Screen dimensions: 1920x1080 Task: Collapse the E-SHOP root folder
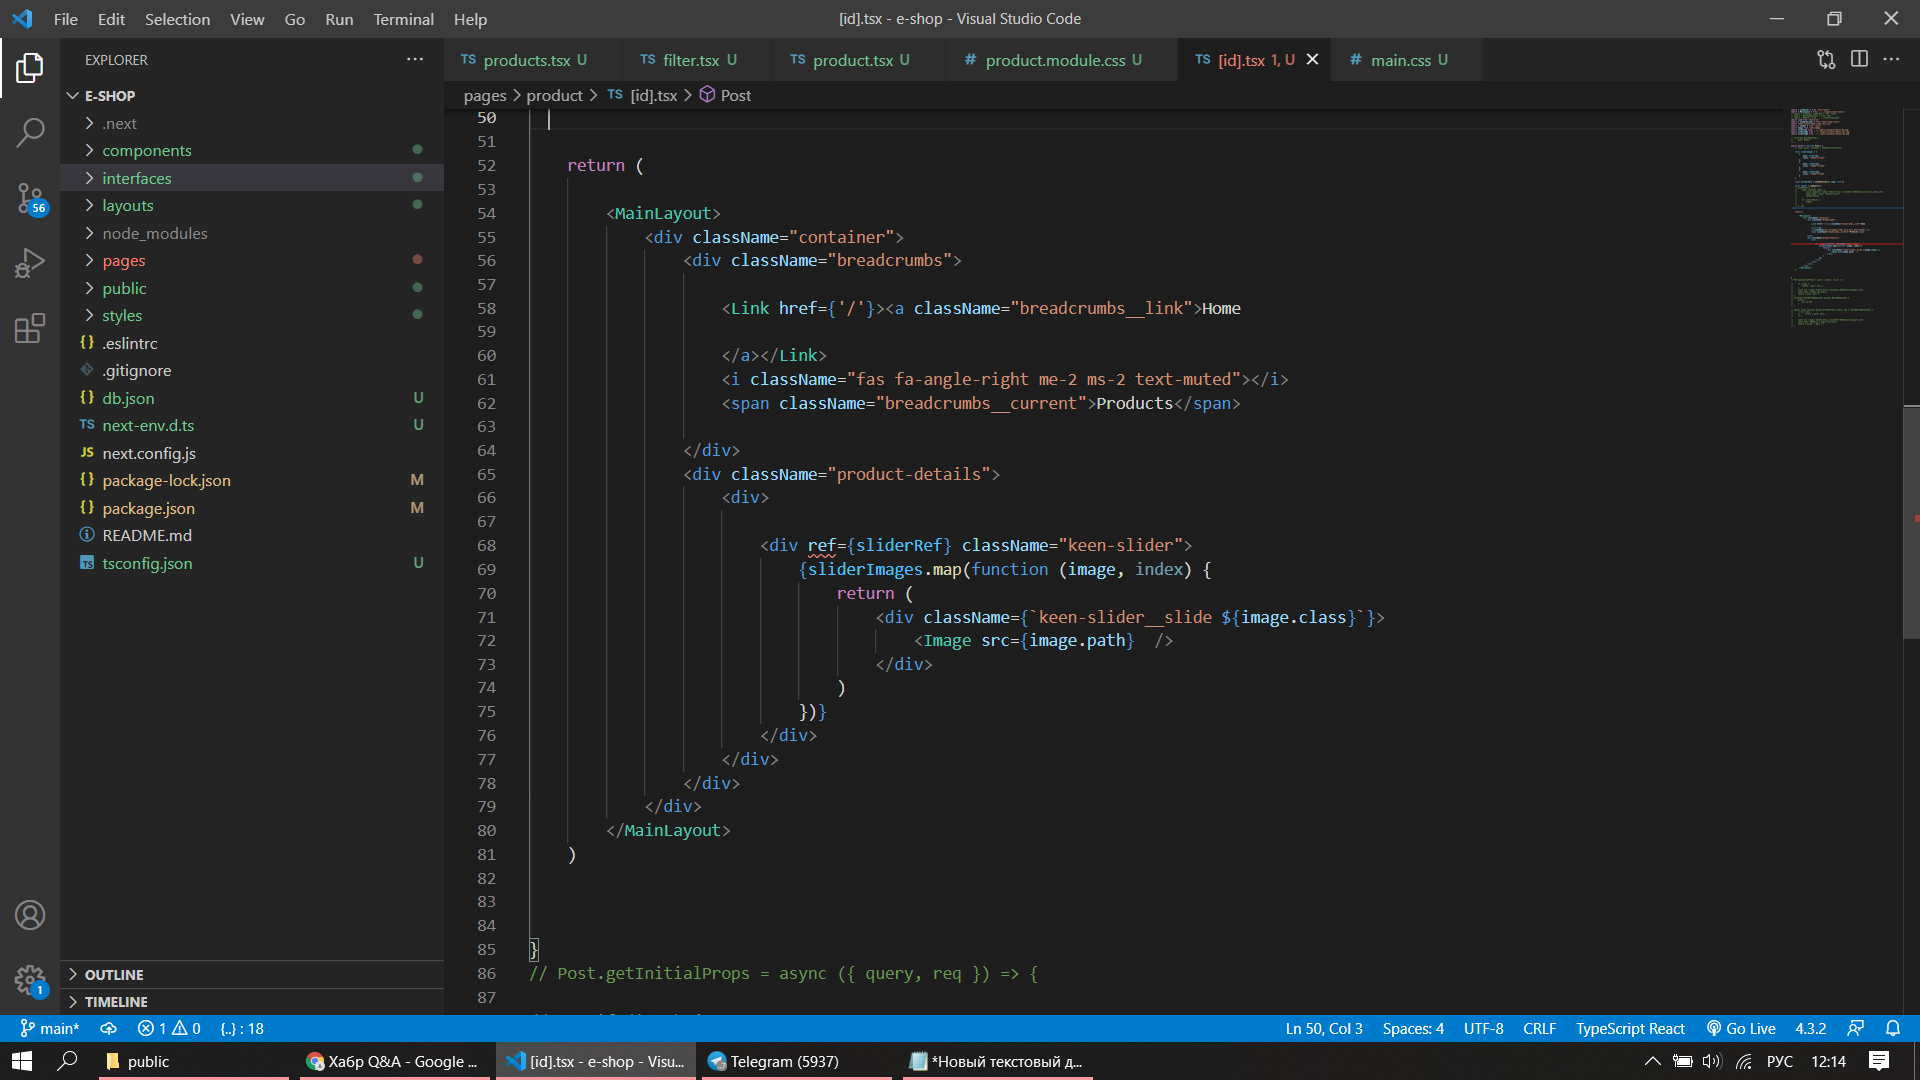pyautogui.click(x=252, y=96)
